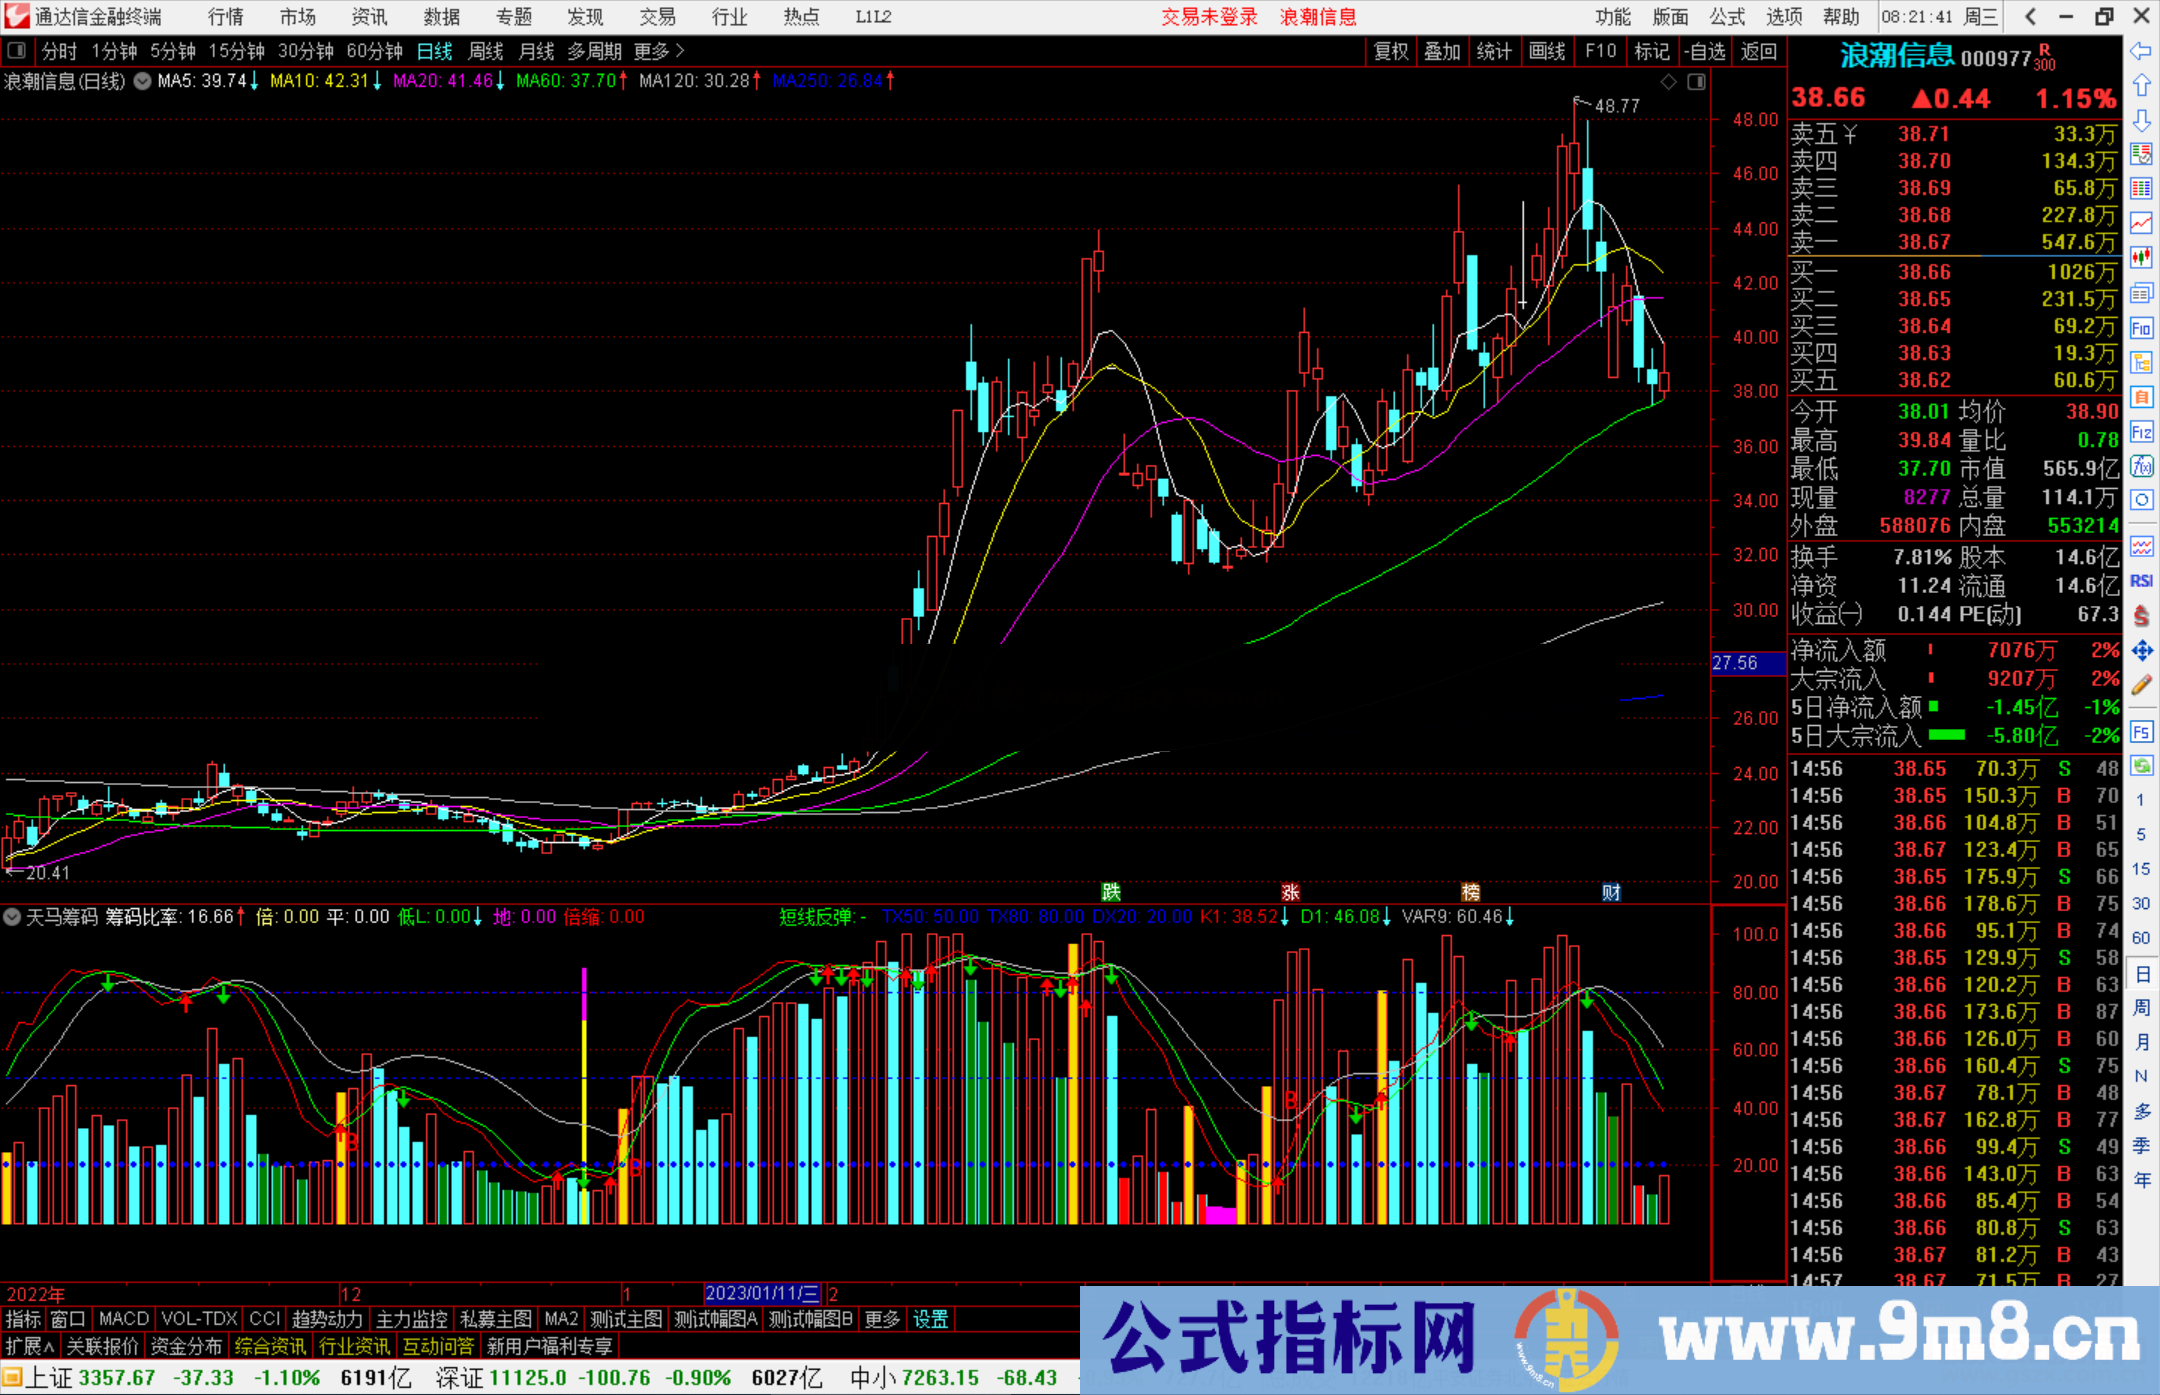Click the 浪潮信息 stock name in the quote panel
This screenshot has height=1395, width=2160.
pos(1897,56)
